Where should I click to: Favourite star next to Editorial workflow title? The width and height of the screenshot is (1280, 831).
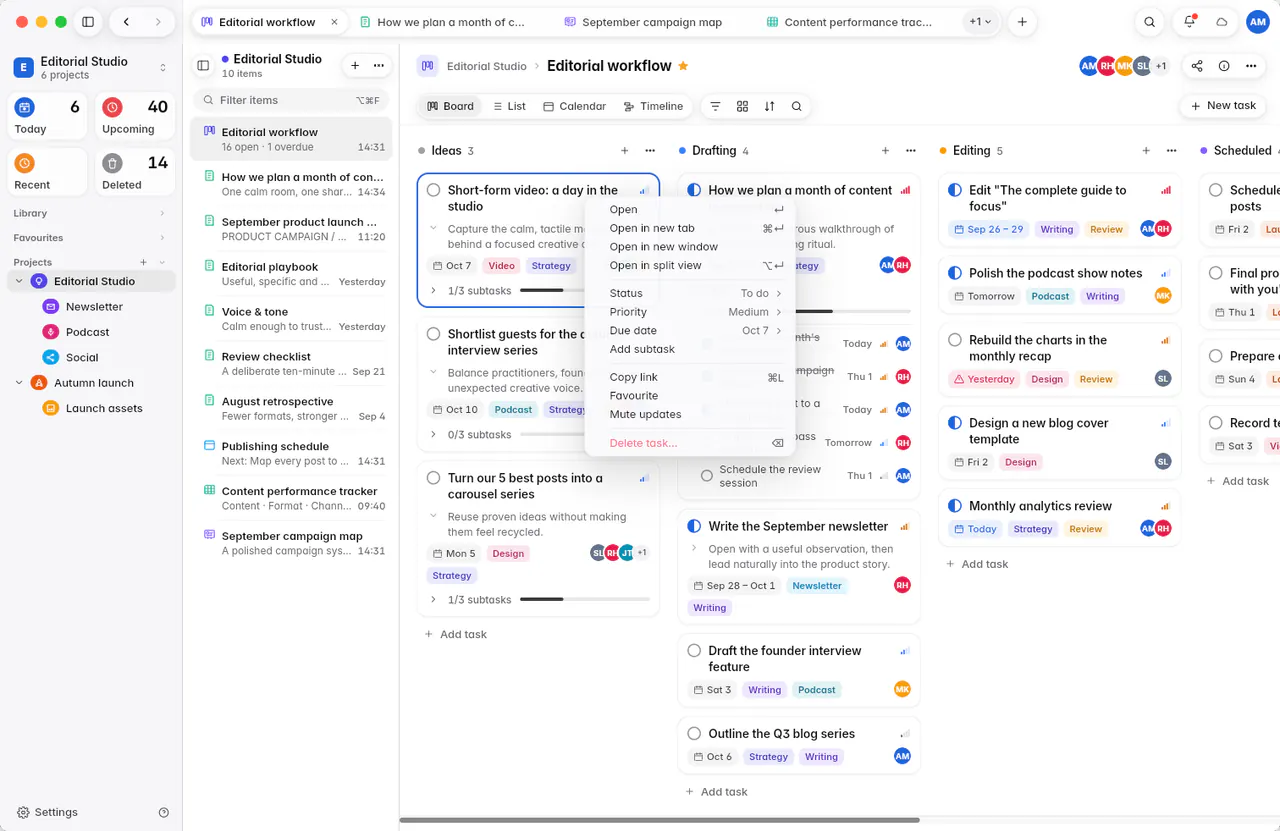click(683, 66)
